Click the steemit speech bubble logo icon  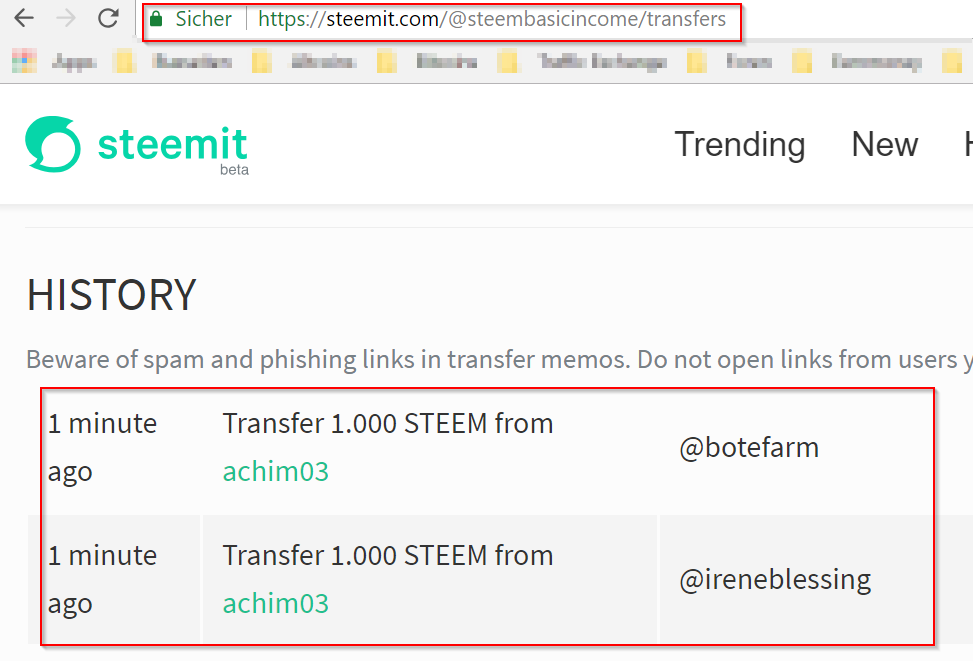(53, 144)
